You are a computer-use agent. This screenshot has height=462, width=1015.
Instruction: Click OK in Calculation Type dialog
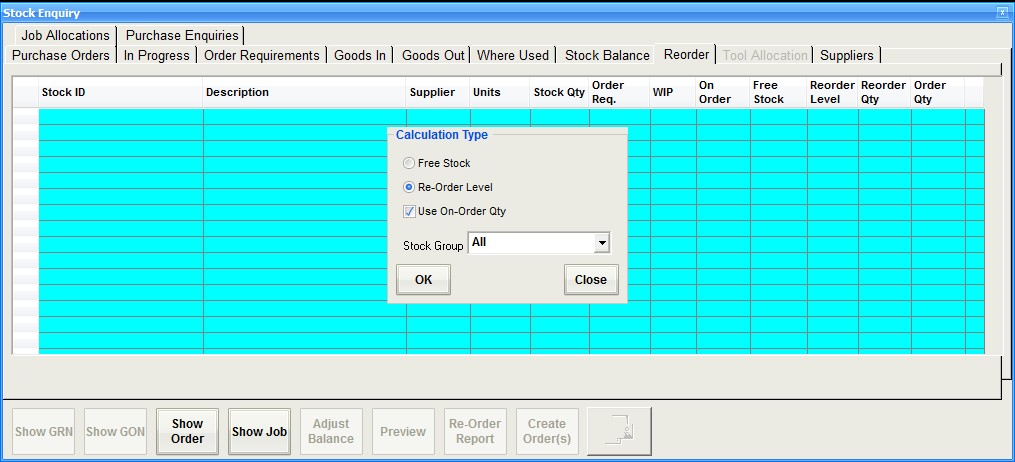(x=423, y=280)
